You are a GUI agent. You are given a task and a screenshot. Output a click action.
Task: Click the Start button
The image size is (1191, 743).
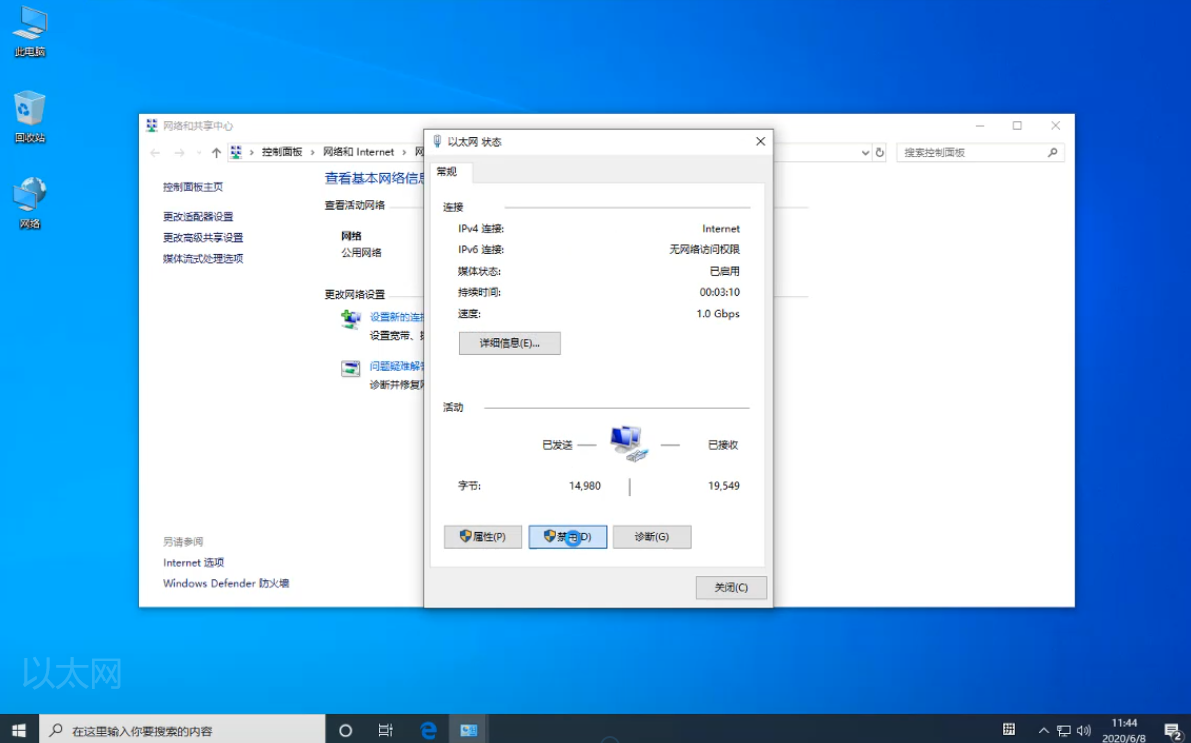coord(19,729)
